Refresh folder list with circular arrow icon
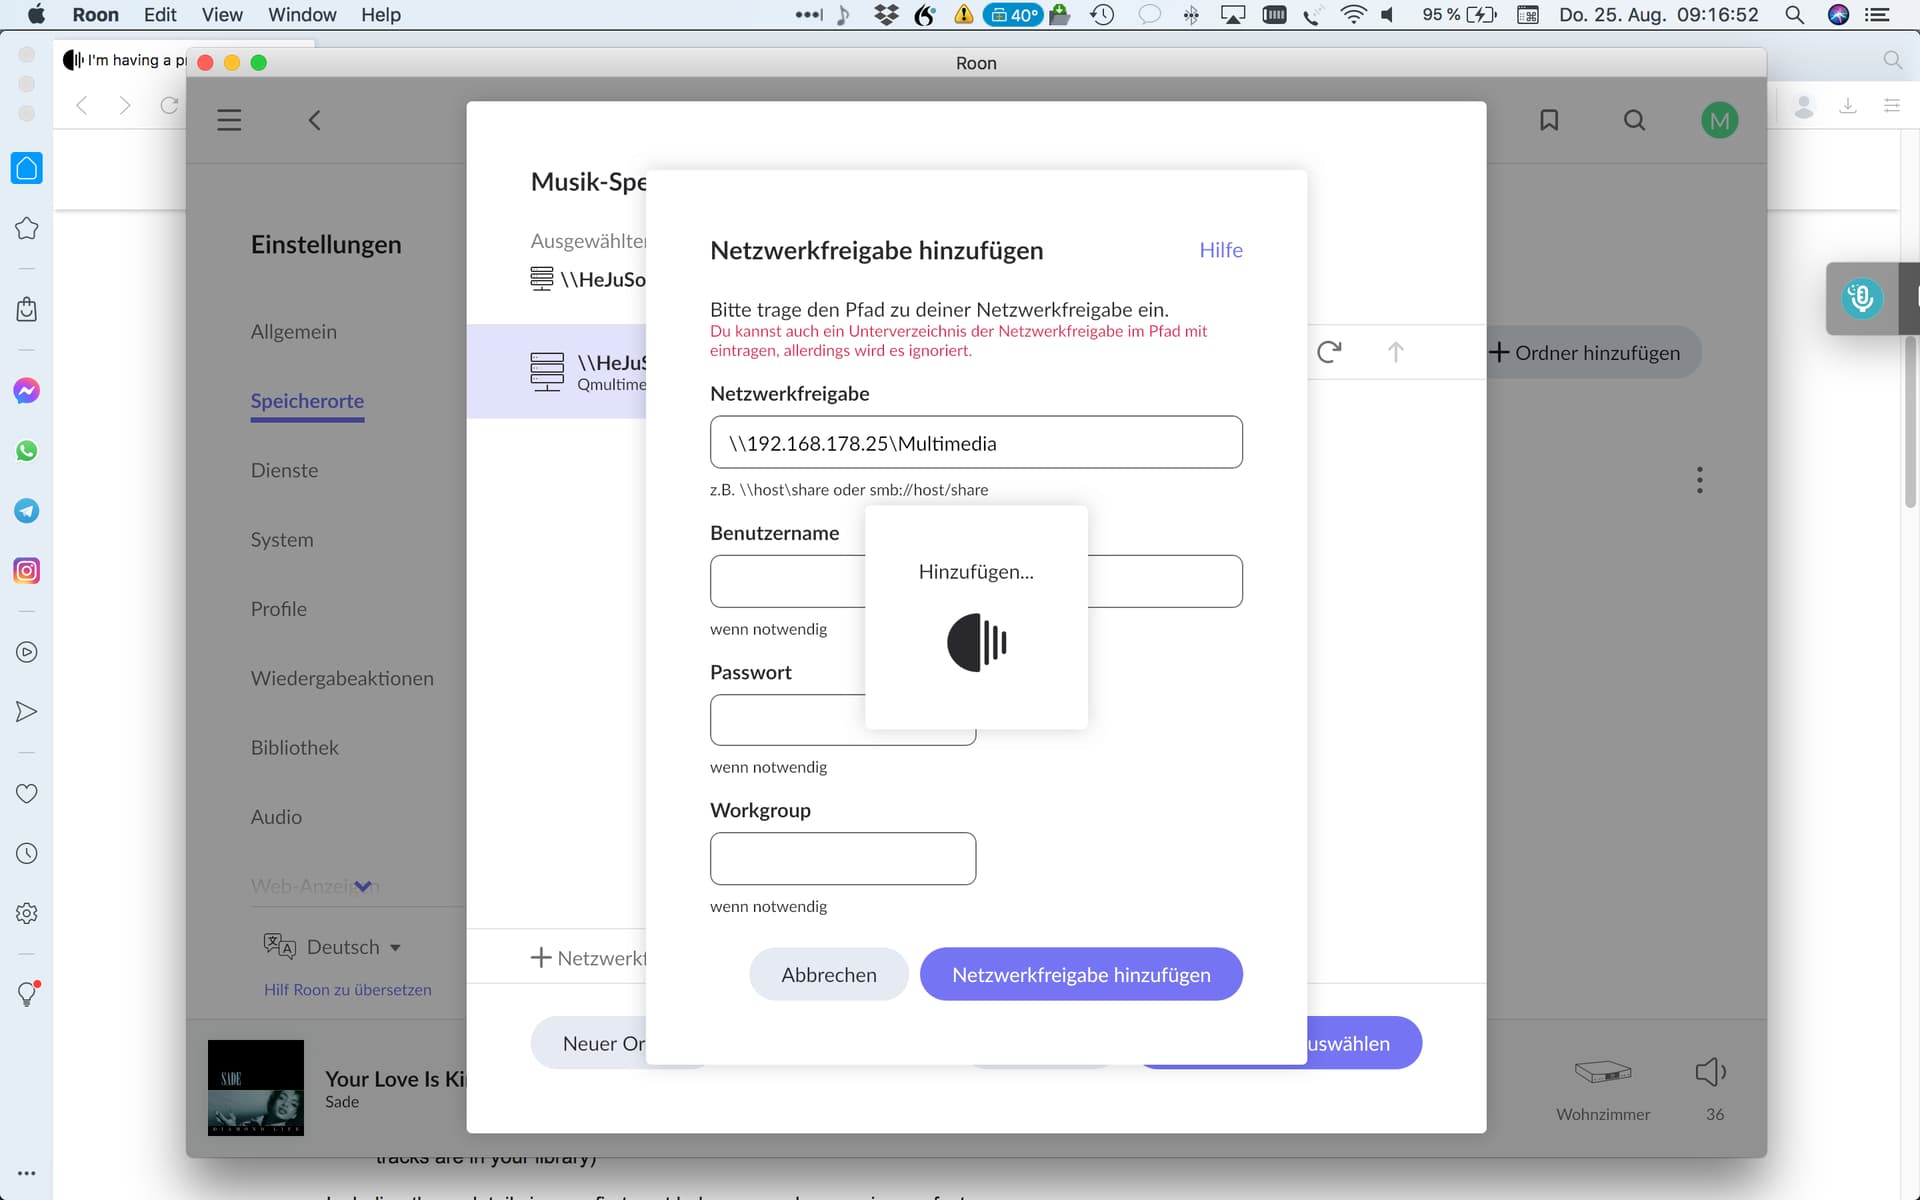 pyautogui.click(x=1329, y=352)
